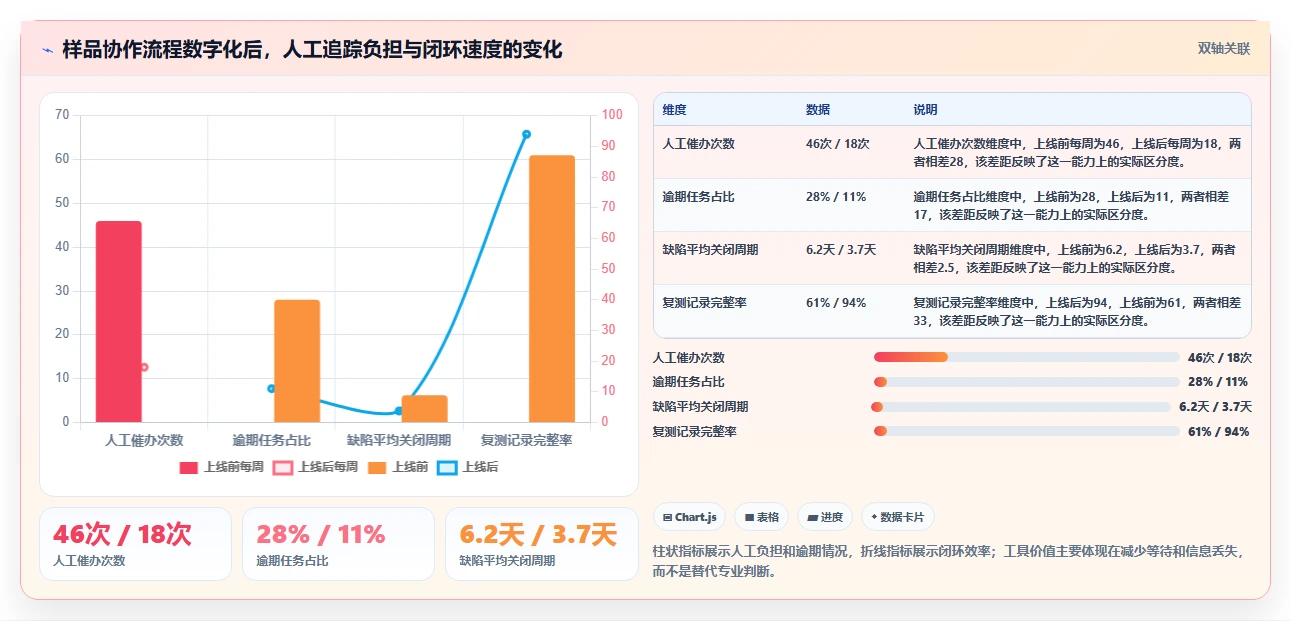
Task: Toggle the orange 上线前 legend item
Action: tap(398, 467)
